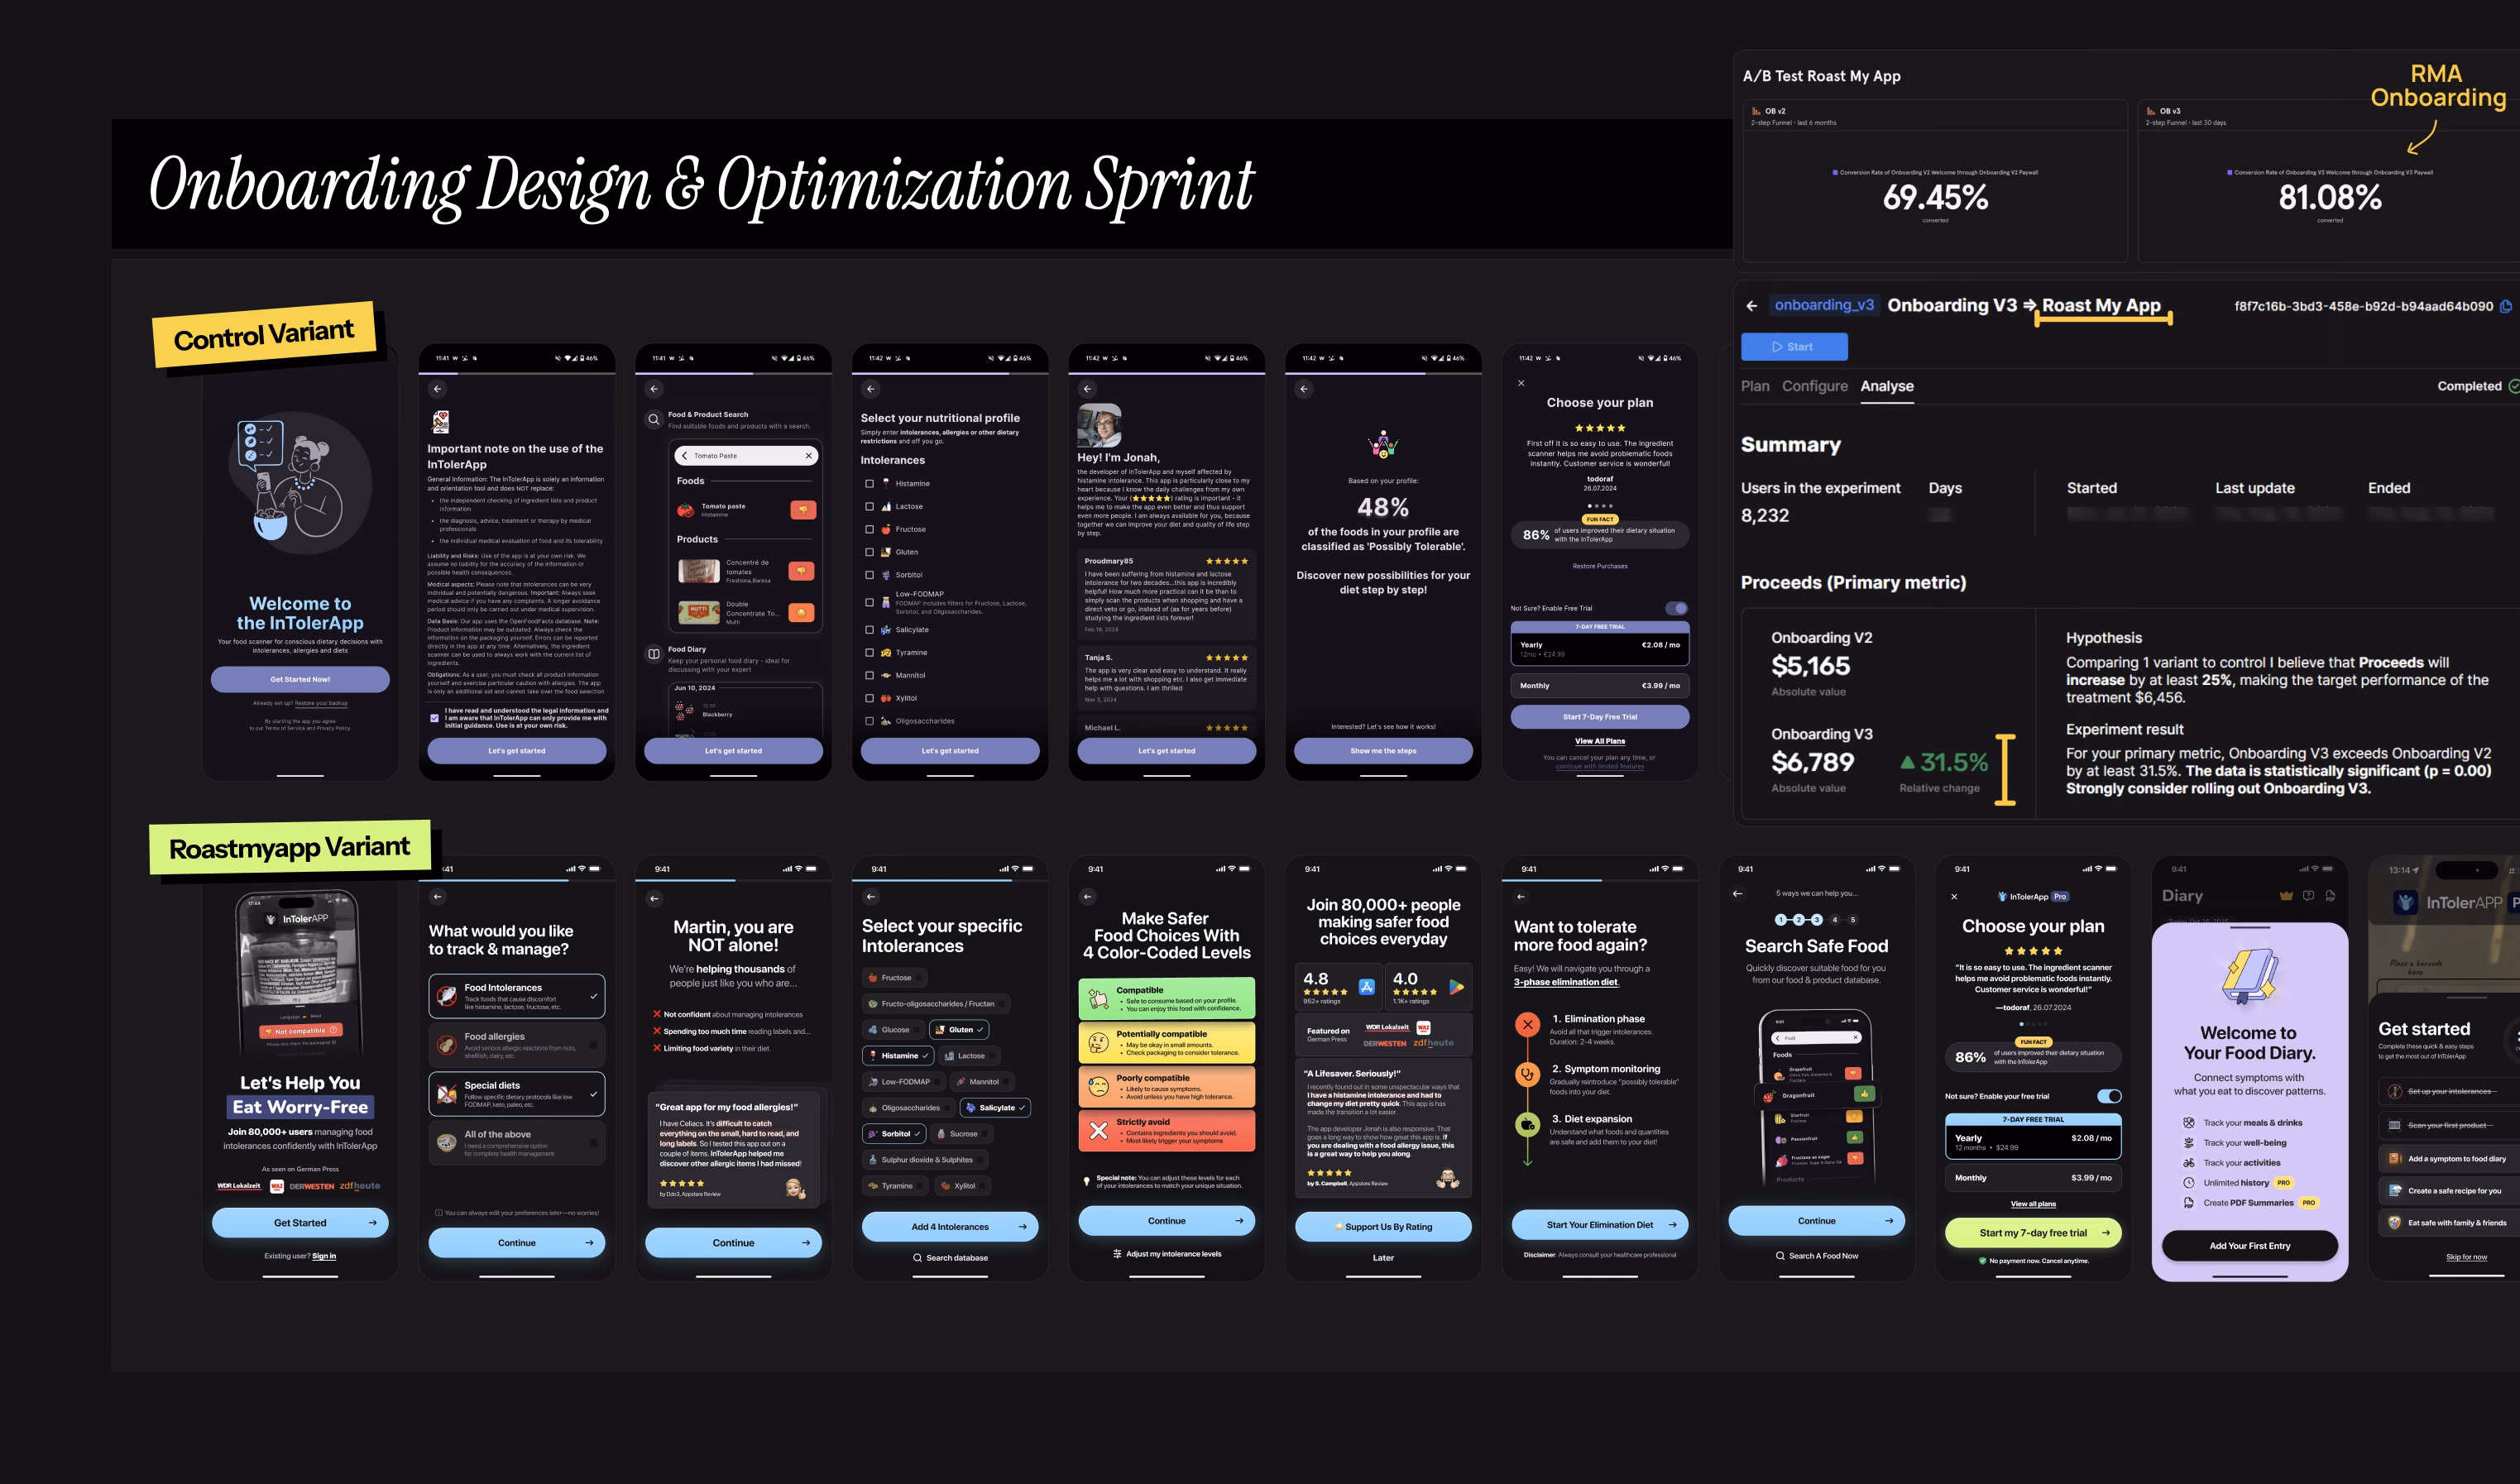The height and width of the screenshot is (1484, 2520).
Task: Tap Get Started Now! on control welcome screen
Action: pos(300,680)
